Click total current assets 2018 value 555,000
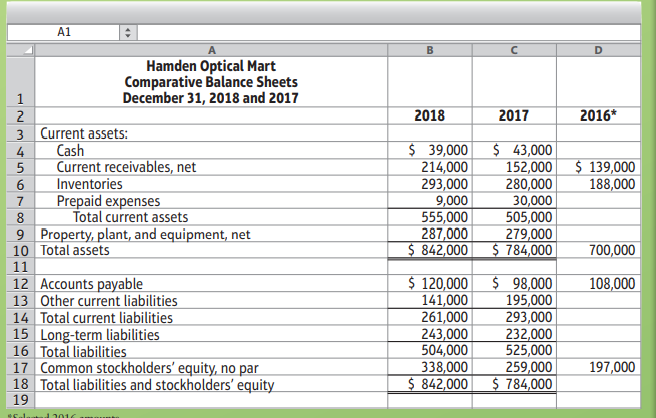Screen dimensions: 656x418 coord(430,217)
